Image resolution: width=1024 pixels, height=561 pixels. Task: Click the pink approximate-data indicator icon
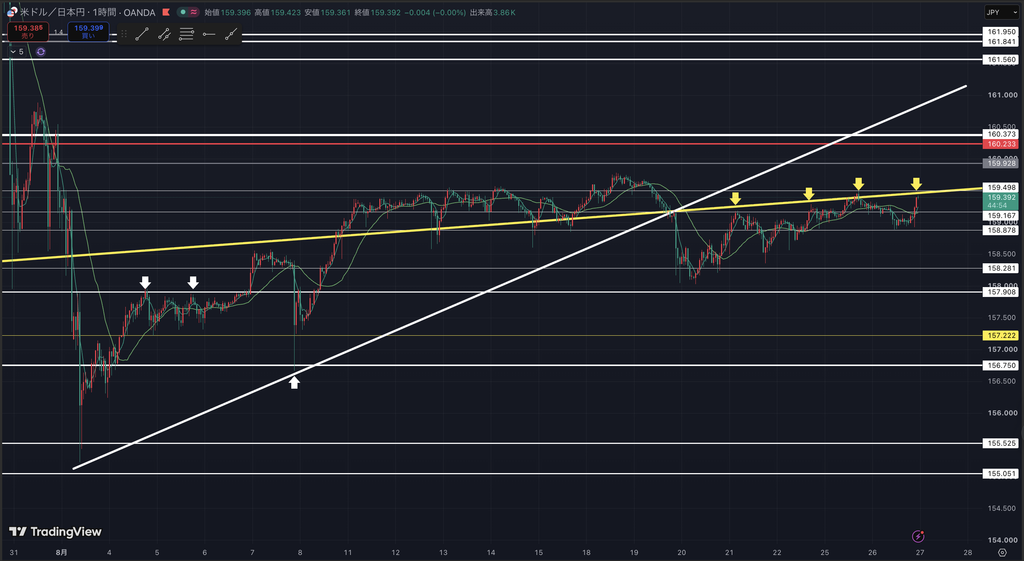194,12
